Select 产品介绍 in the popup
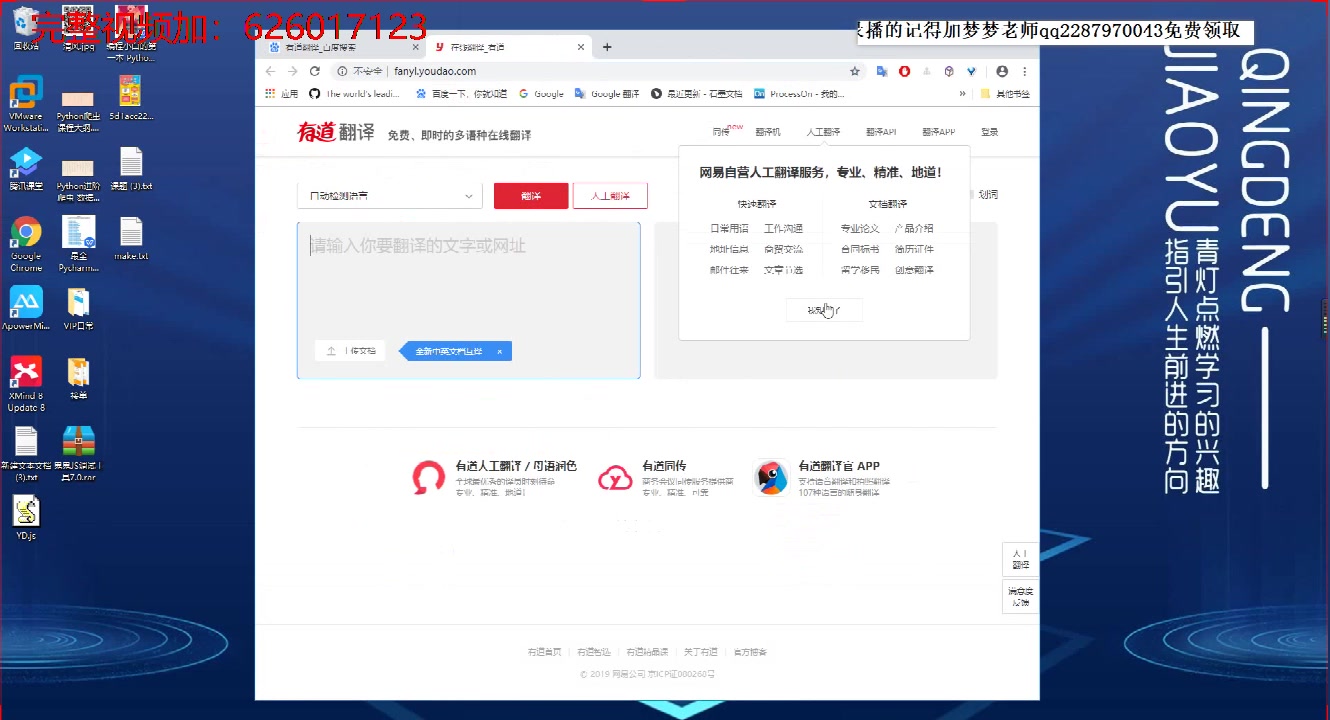Screen dimensions: 1330x720 pos(913,229)
